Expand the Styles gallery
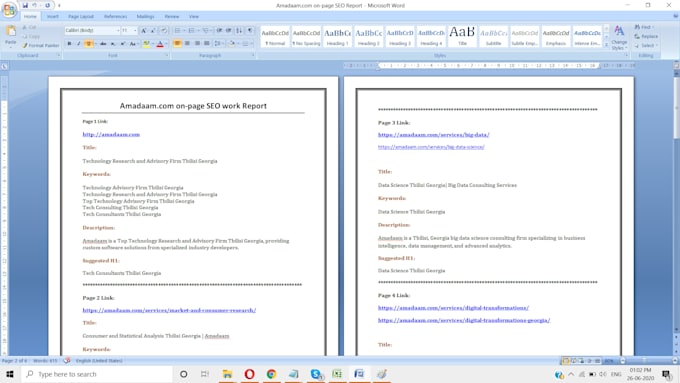Viewport: 680px width, 383px height. coord(606,45)
